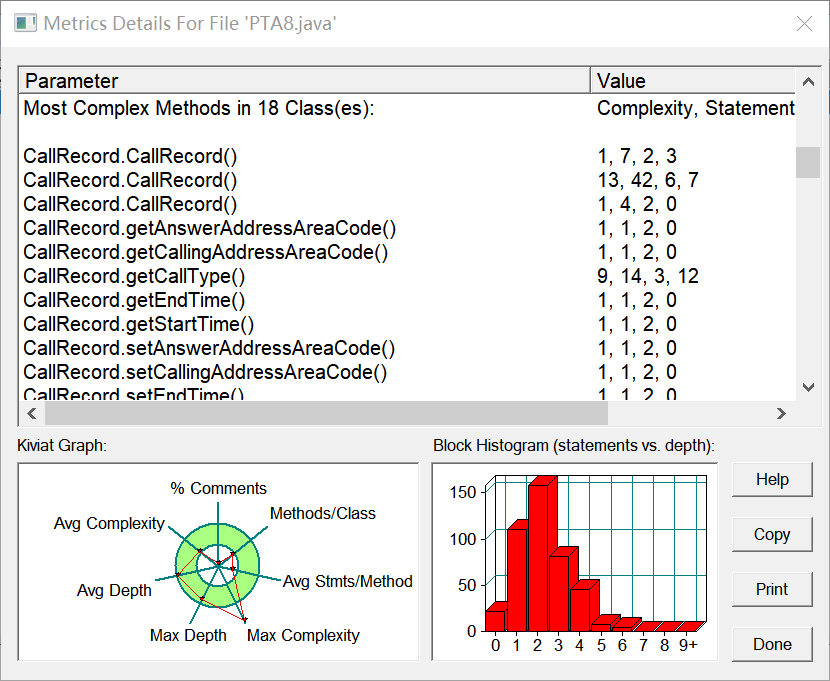Click the 'Max Complexity' Kiviat label
Screen dimensions: 830x681
303,635
